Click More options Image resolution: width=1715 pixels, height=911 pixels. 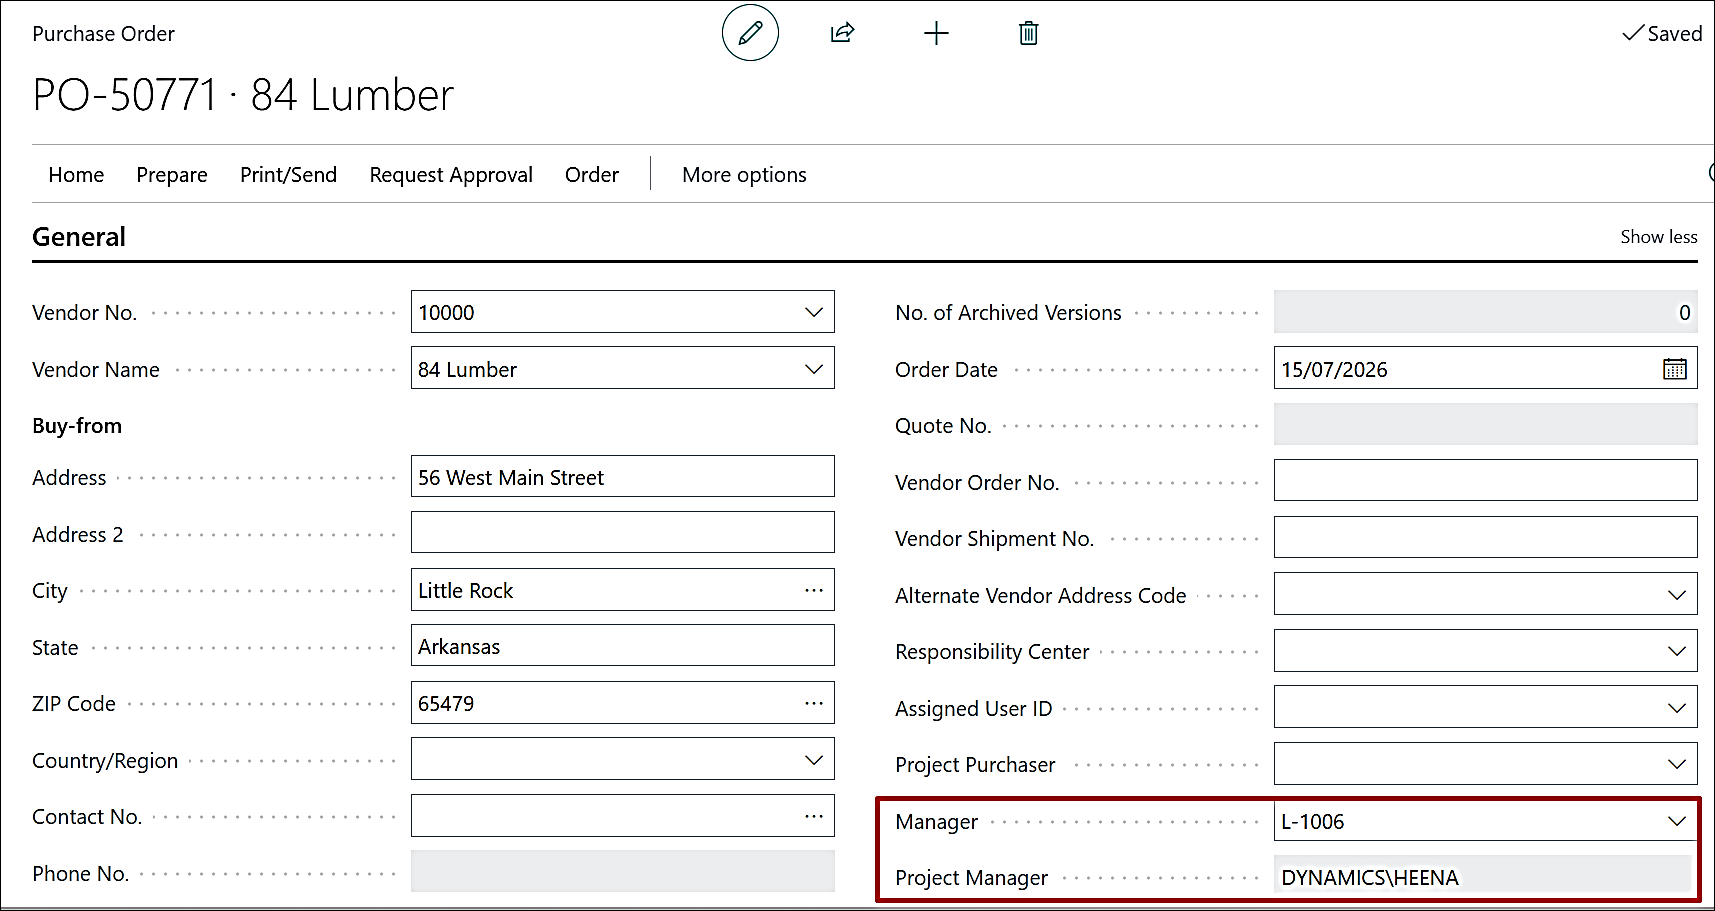744,175
